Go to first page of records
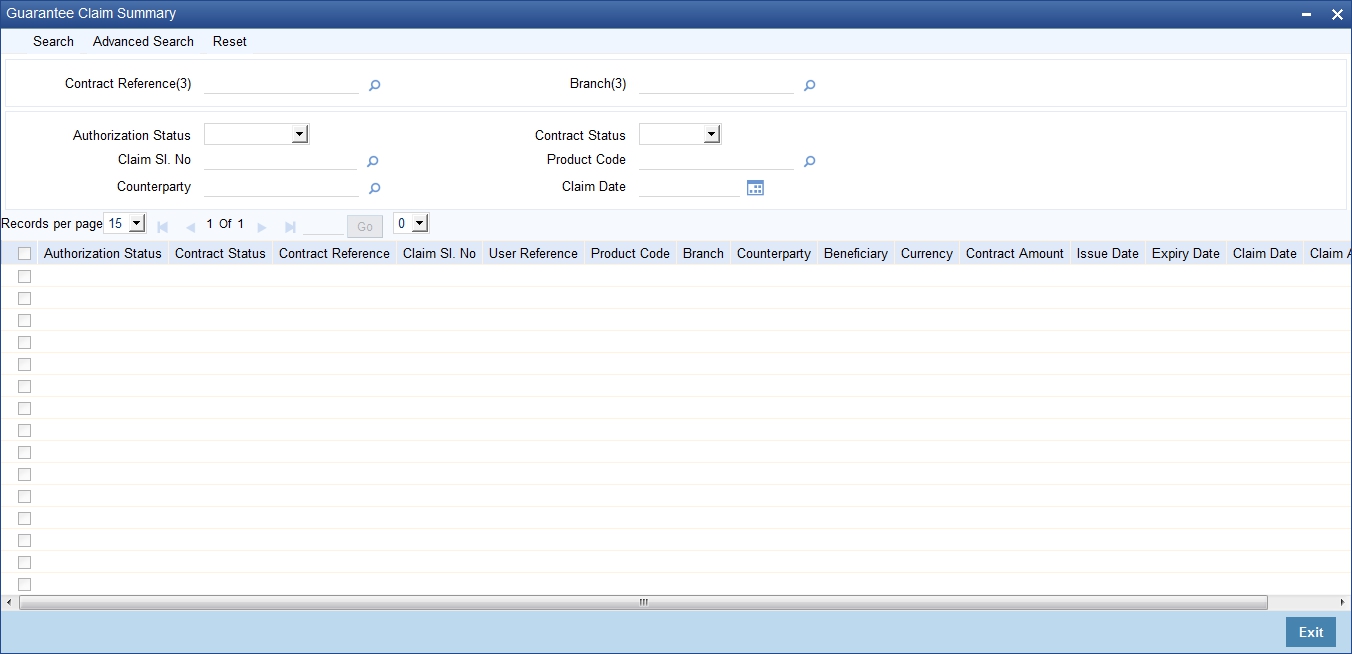This screenshot has width=1352, height=654. pyautogui.click(x=163, y=227)
